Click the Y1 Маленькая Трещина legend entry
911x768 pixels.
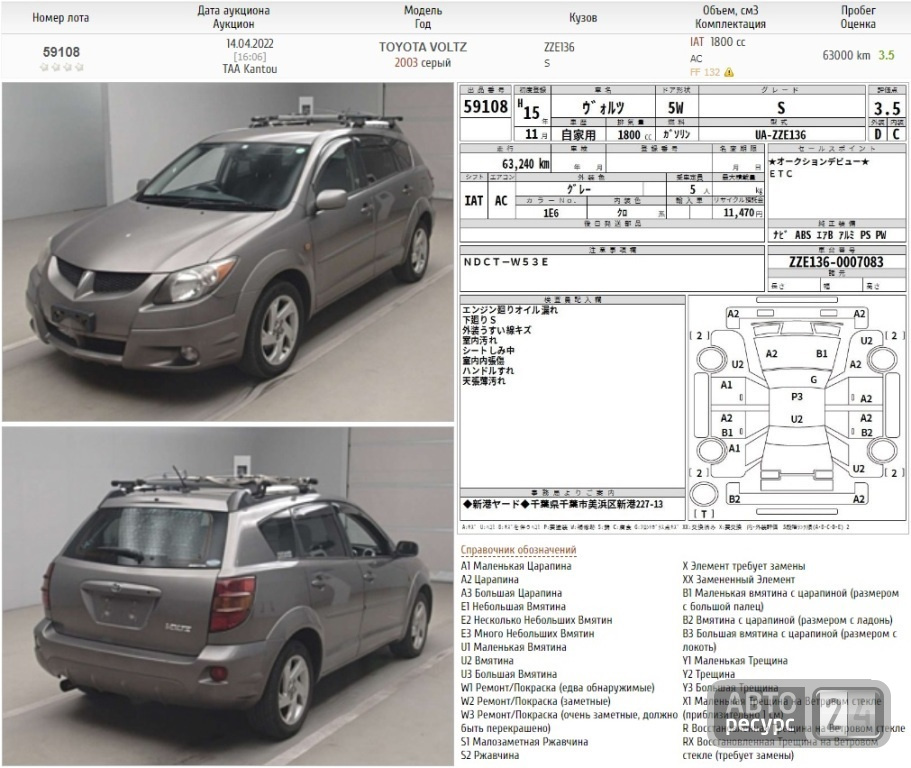coord(735,661)
